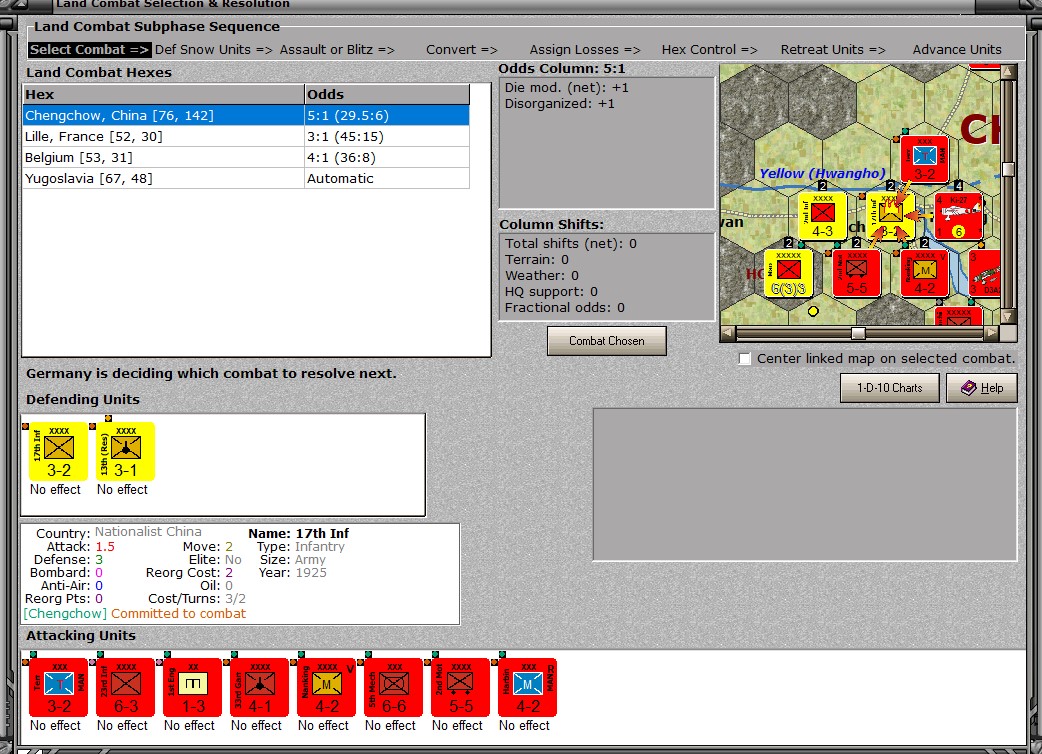The image size is (1042, 754).
Task: Enable center linked map on selected combat
Action: [745, 359]
